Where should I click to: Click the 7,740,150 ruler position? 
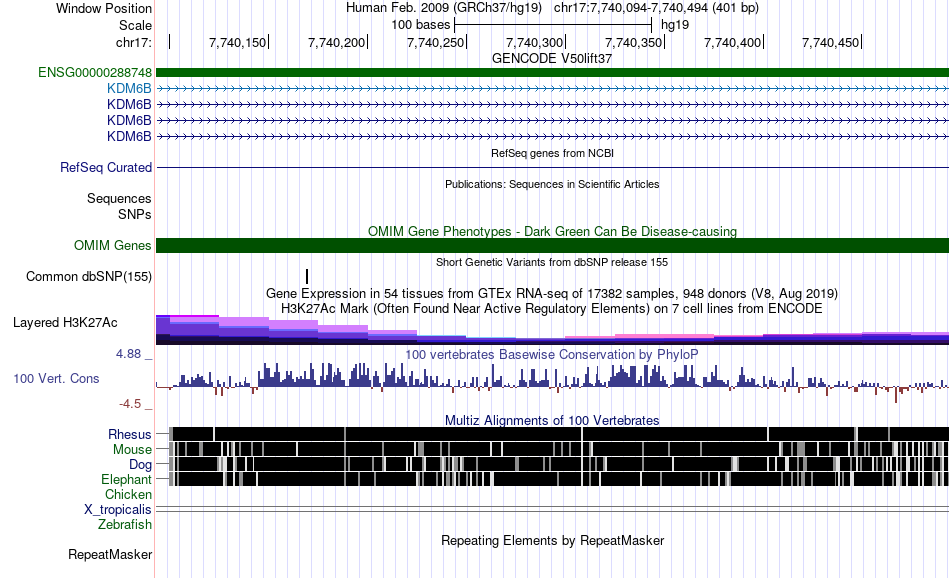238,42
